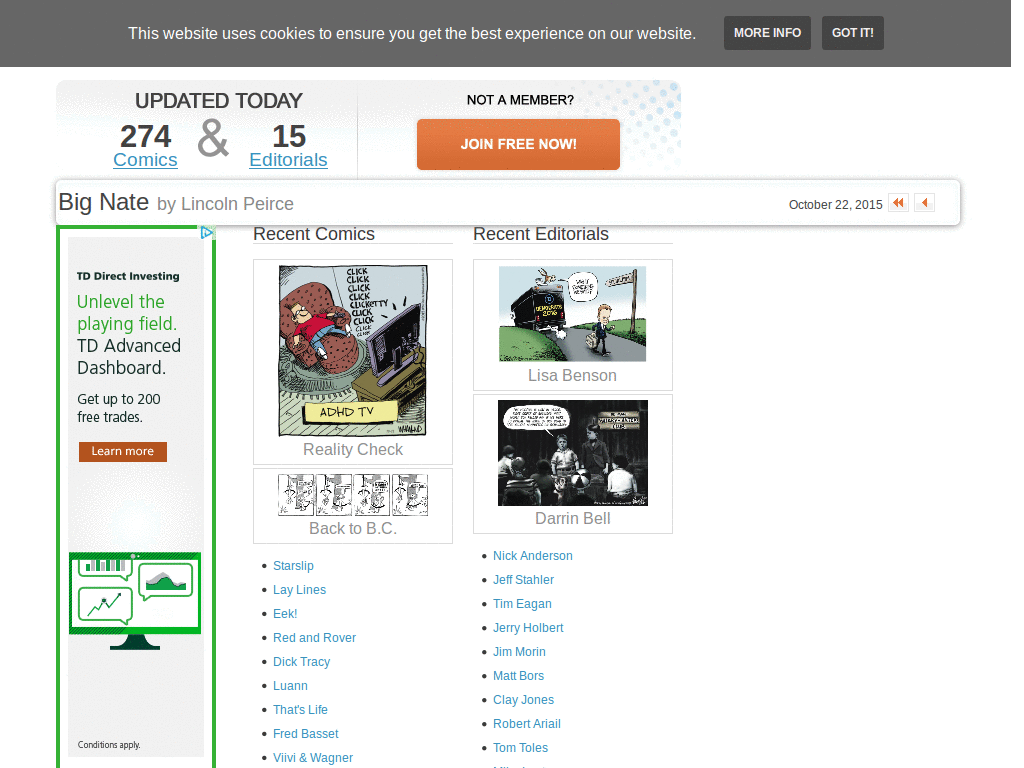Open the Red and Rover link
The image size is (1024, 768).
click(314, 637)
